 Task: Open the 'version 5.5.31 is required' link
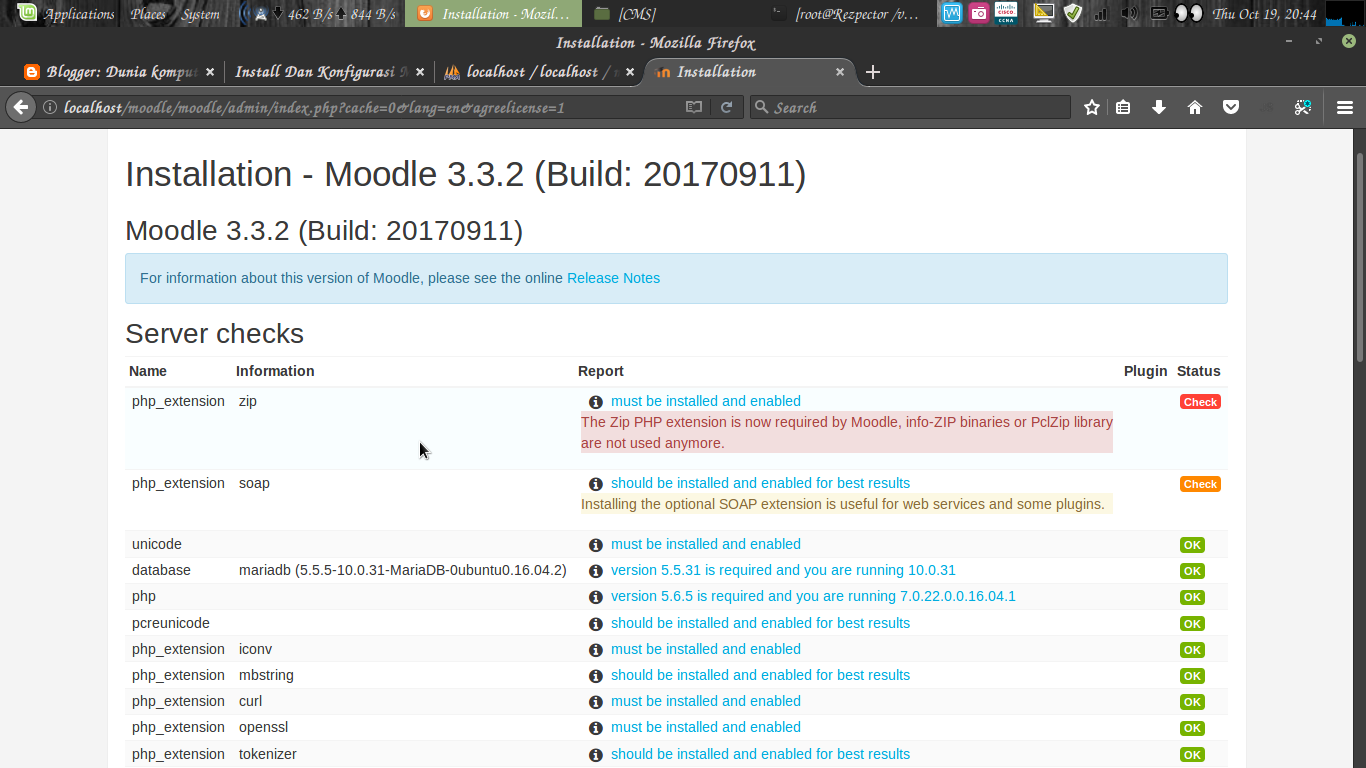click(x=783, y=570)
